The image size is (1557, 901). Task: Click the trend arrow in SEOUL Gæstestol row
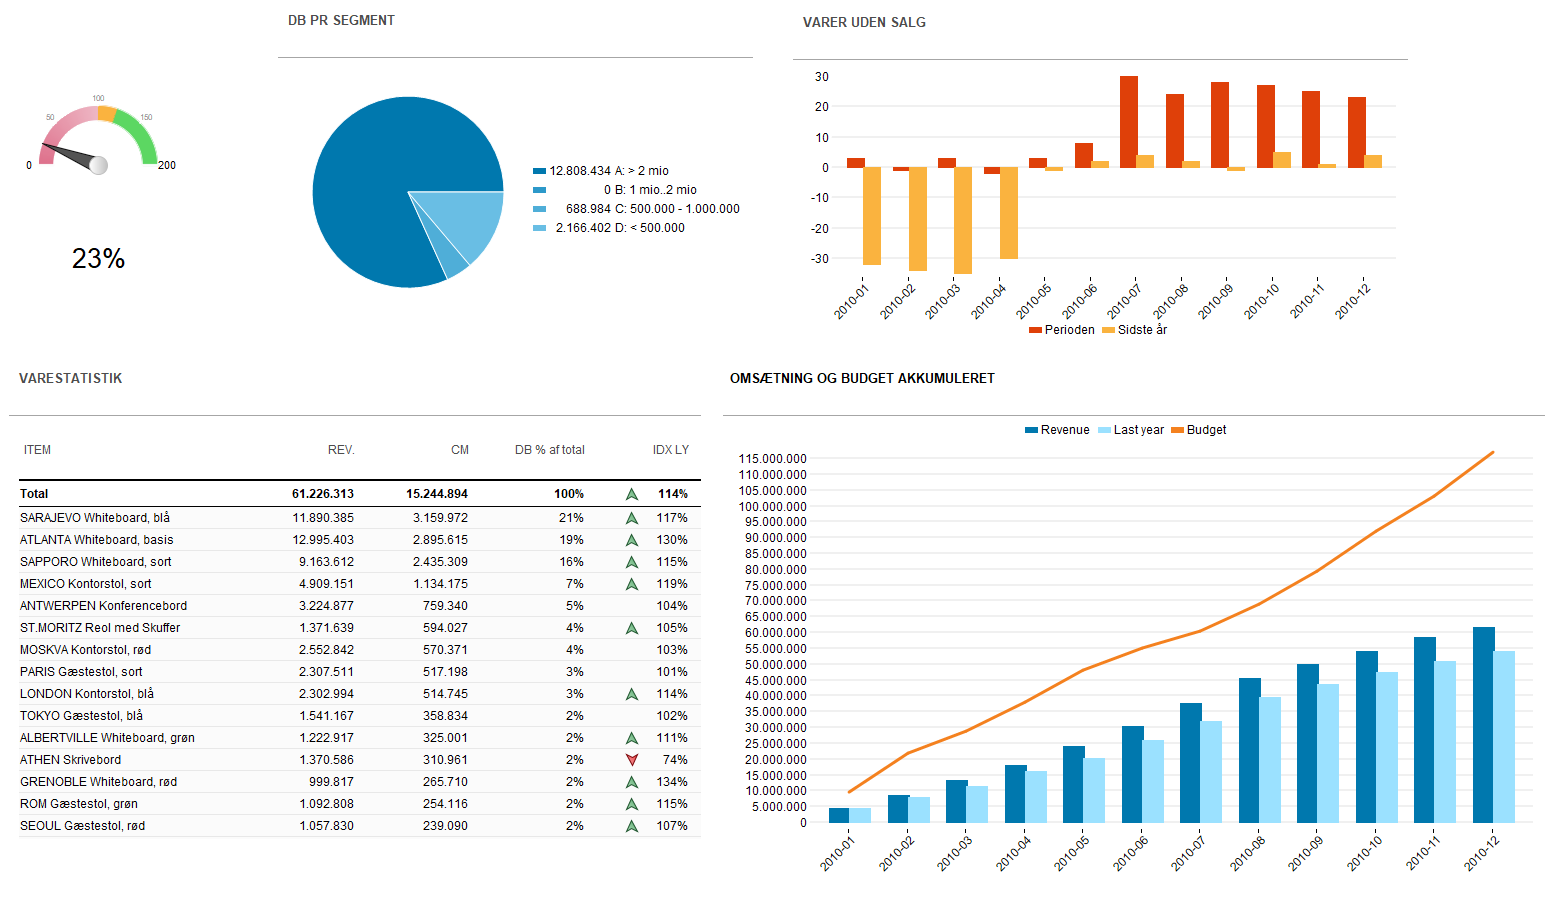[x=632, y=826]
